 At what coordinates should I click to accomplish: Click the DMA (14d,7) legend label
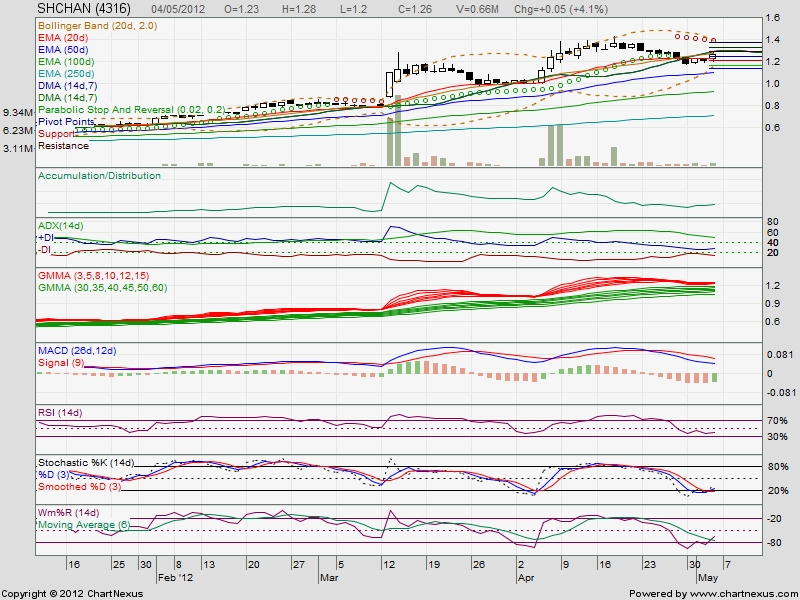point(65,85)
